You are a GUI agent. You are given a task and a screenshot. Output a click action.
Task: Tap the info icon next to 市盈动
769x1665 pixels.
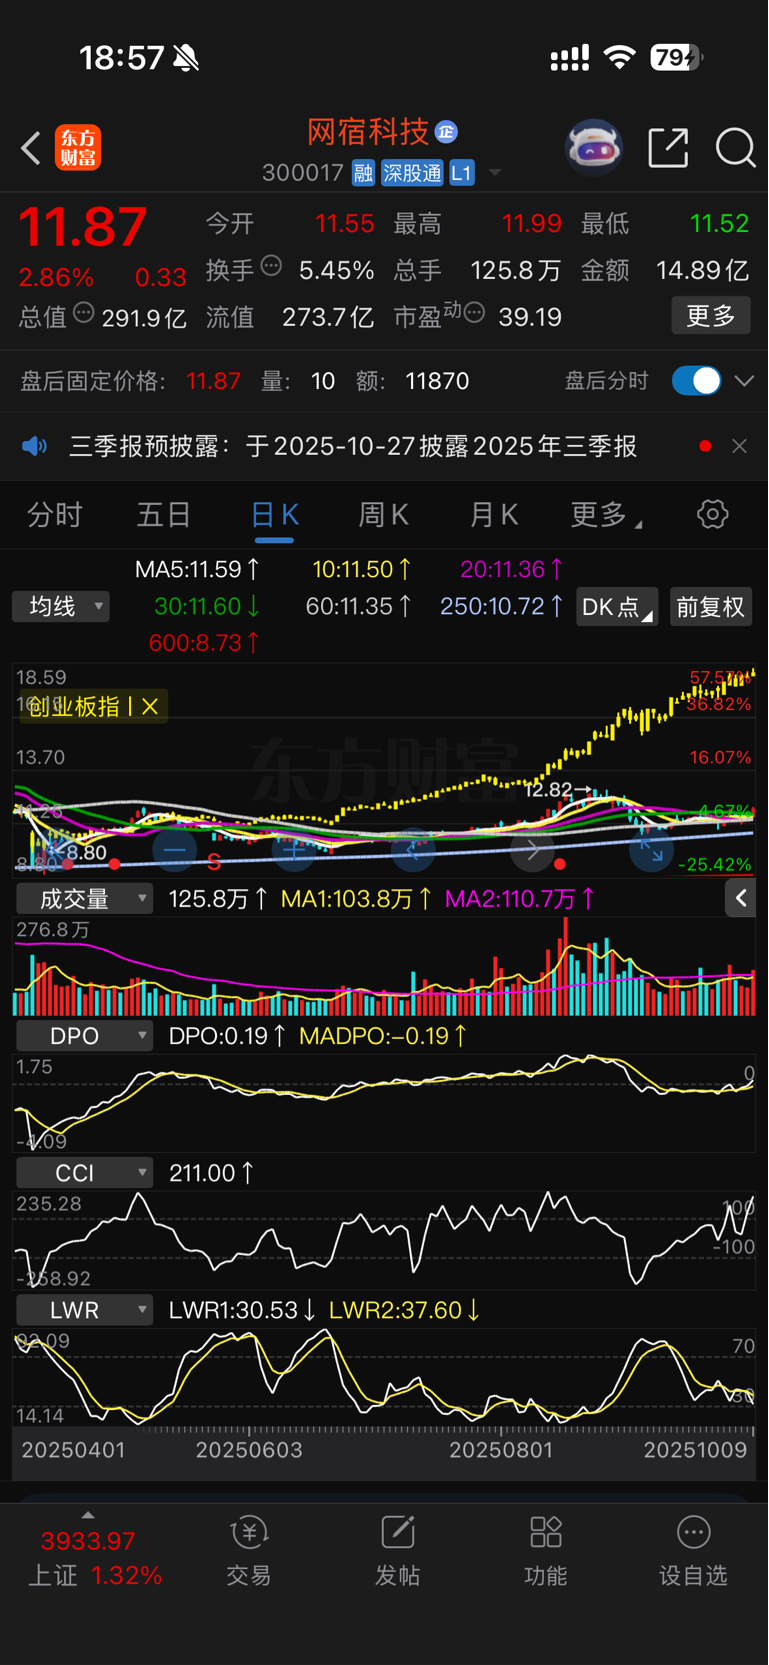point(475,313)
